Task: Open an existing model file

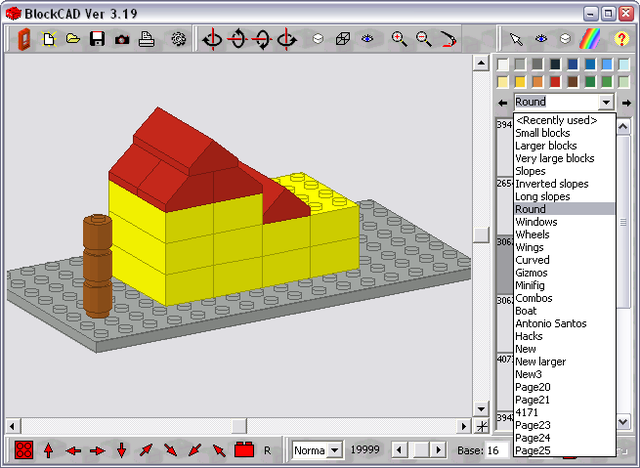Action: [x=73, y=39]
